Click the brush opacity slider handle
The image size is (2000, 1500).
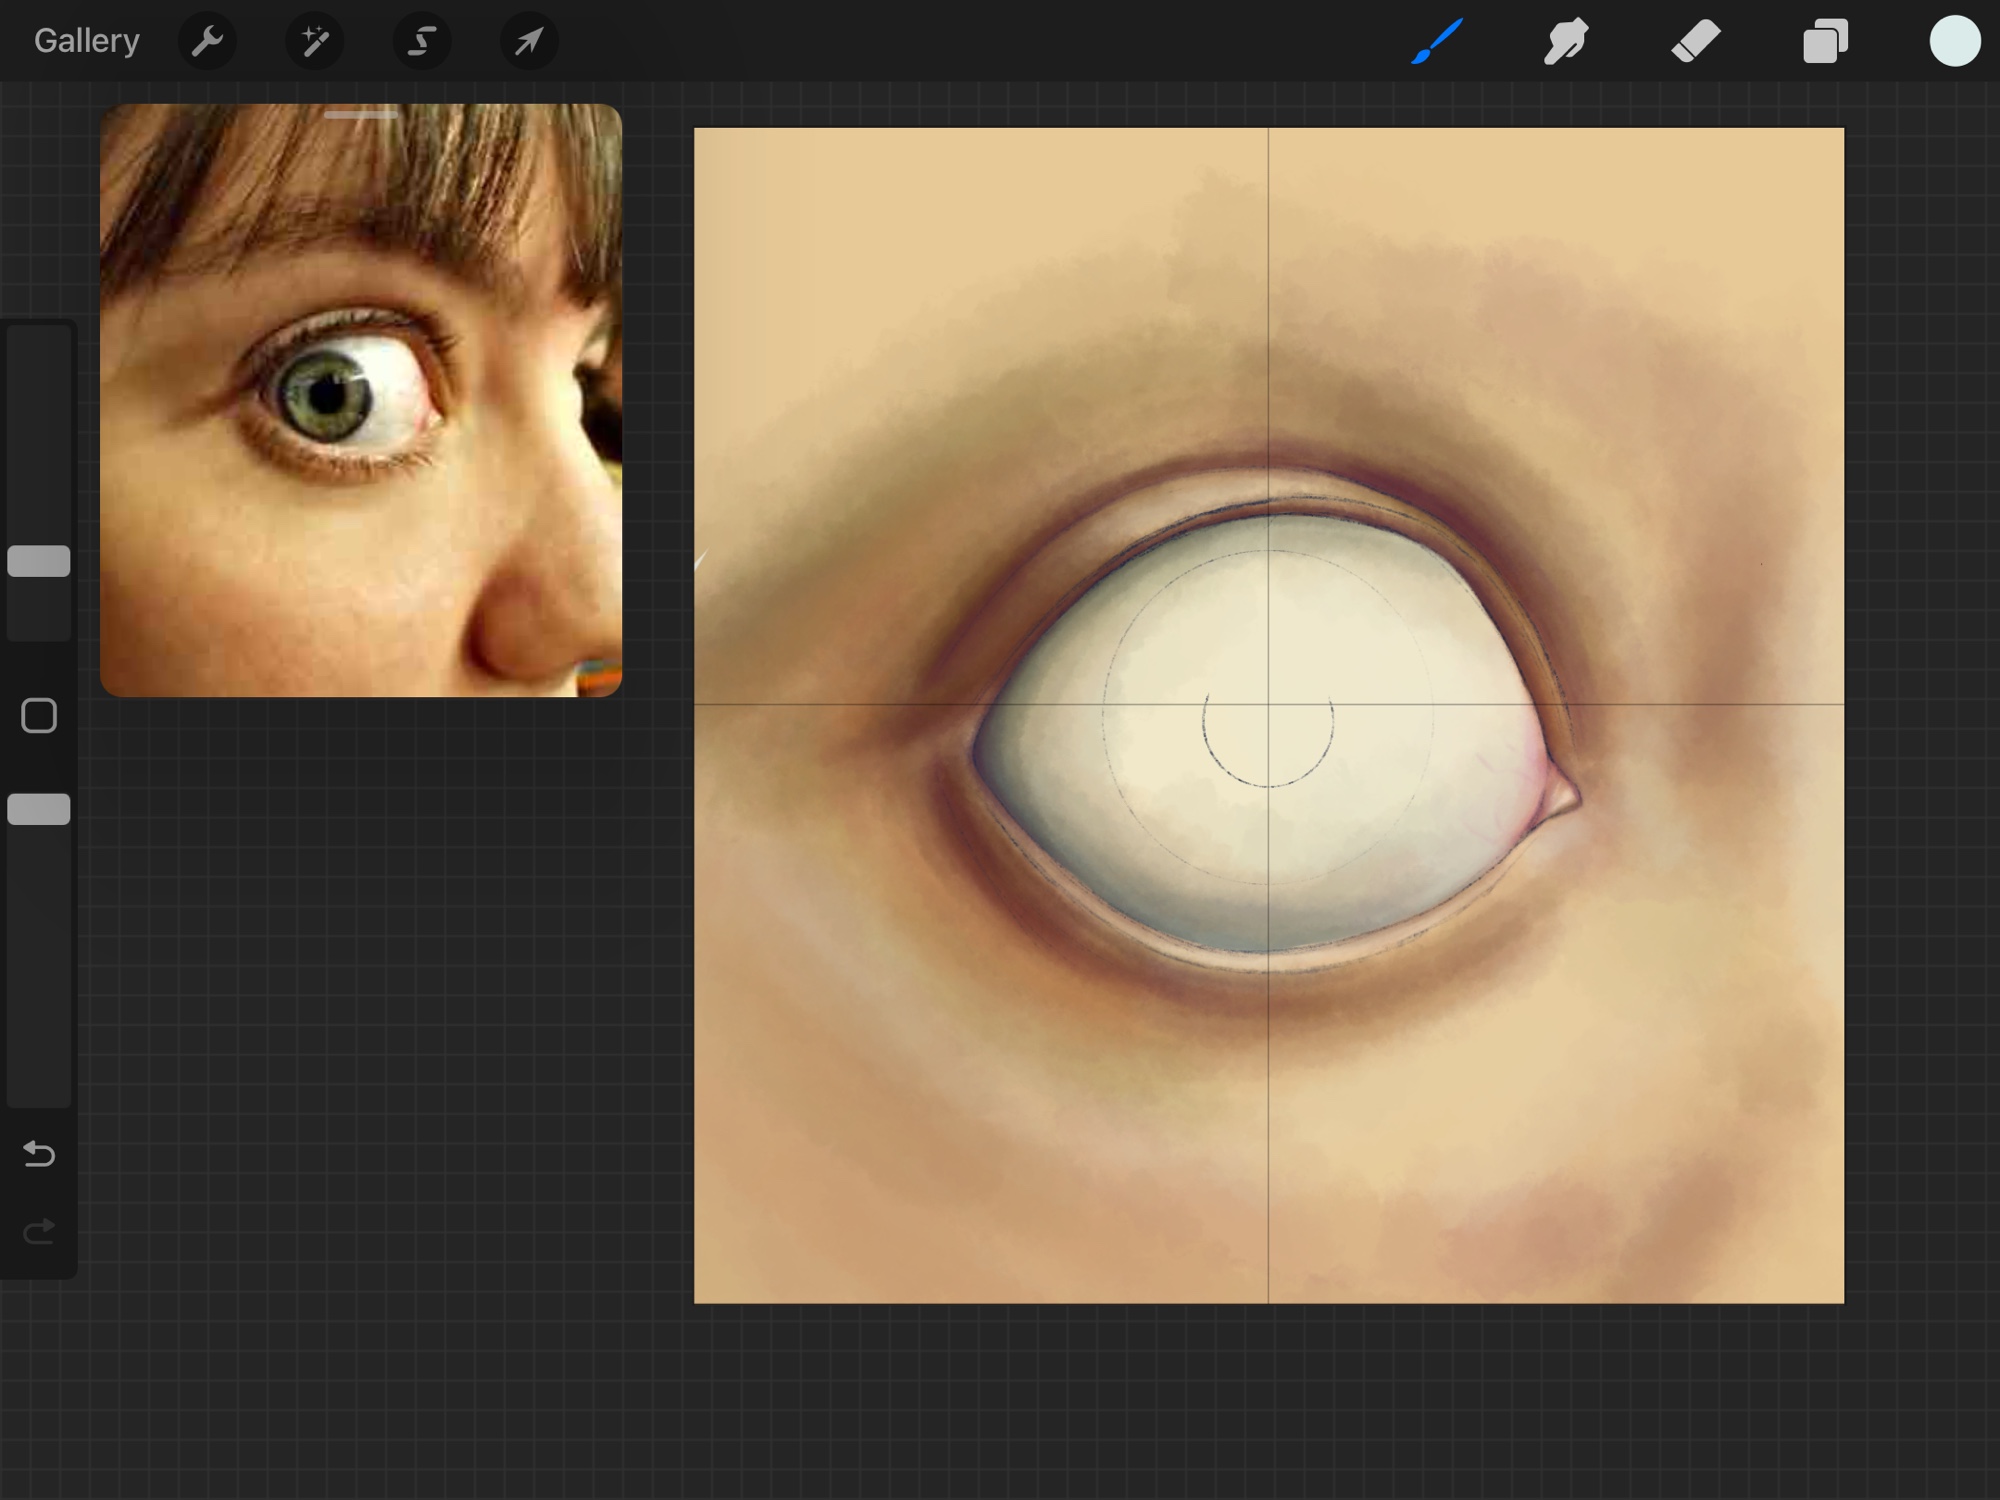pos(39,809)
